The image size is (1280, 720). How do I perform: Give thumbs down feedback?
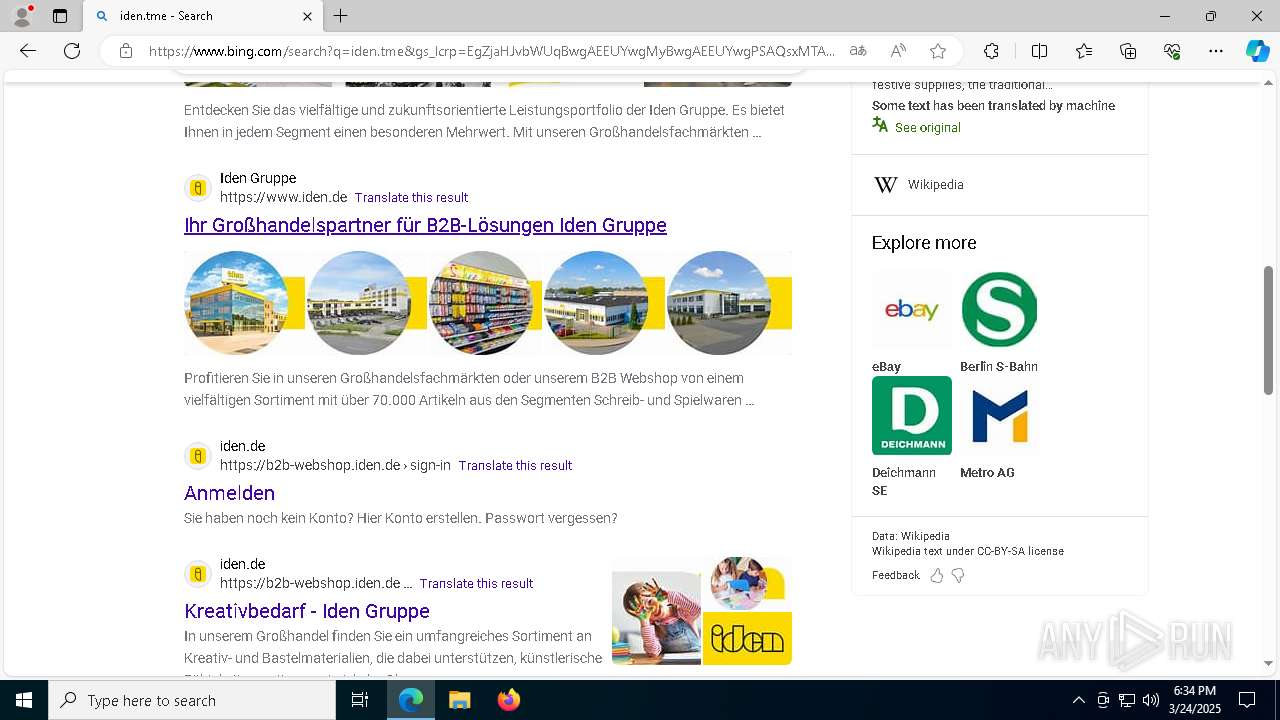point(958,576)
